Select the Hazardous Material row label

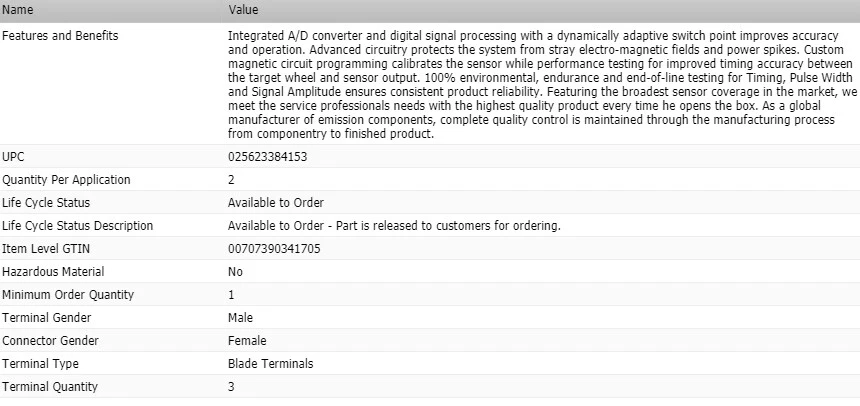pos(53,272)
